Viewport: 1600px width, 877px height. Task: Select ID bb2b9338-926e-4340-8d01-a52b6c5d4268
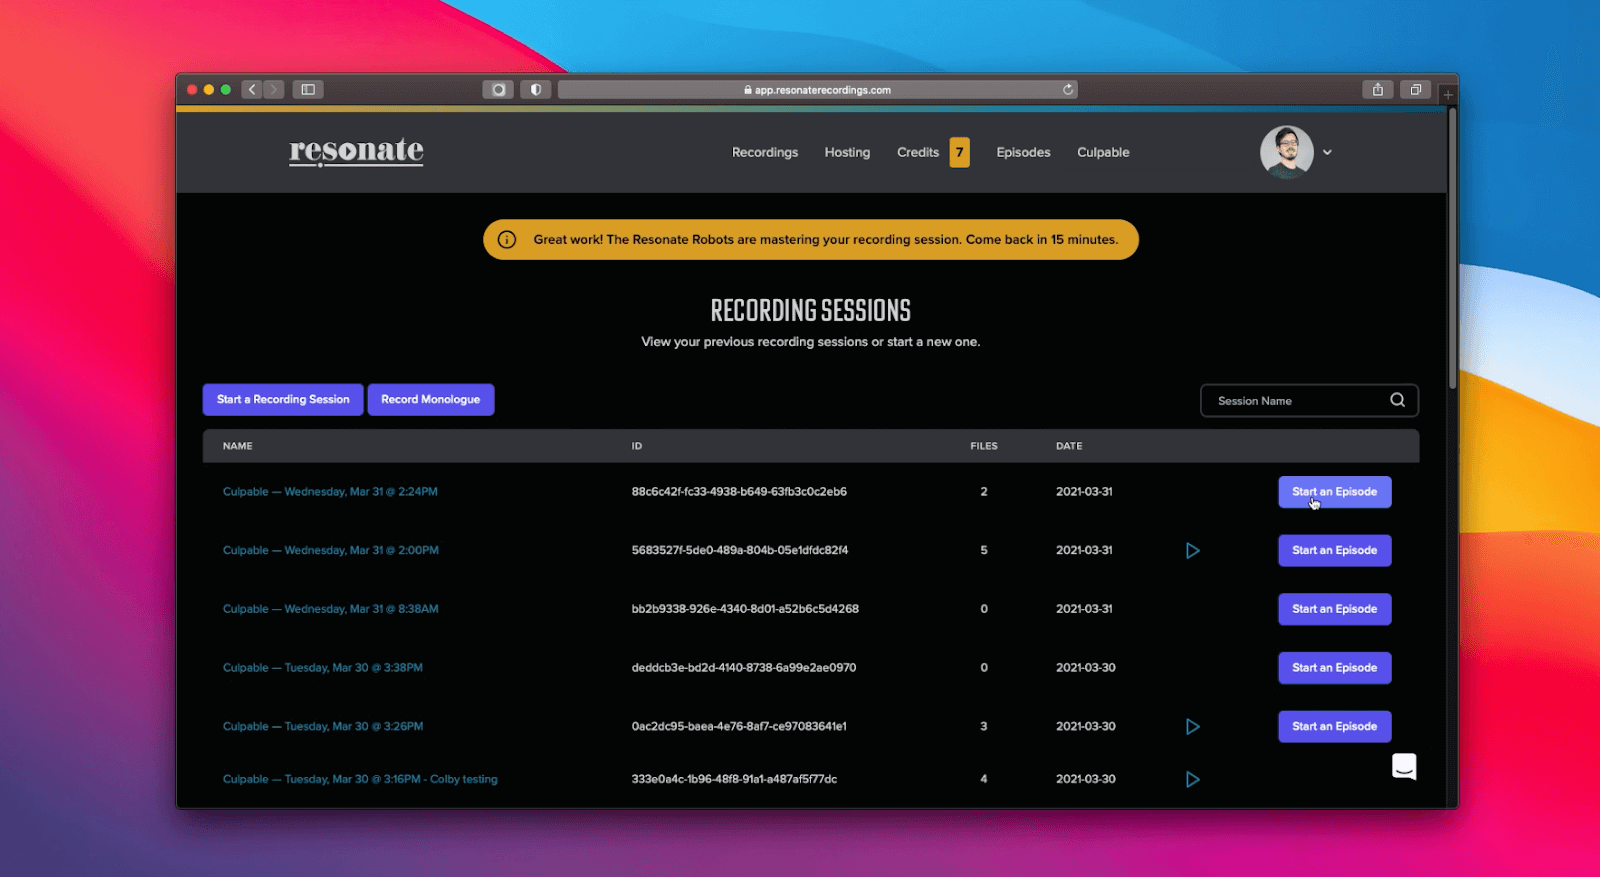click(745, 608)
